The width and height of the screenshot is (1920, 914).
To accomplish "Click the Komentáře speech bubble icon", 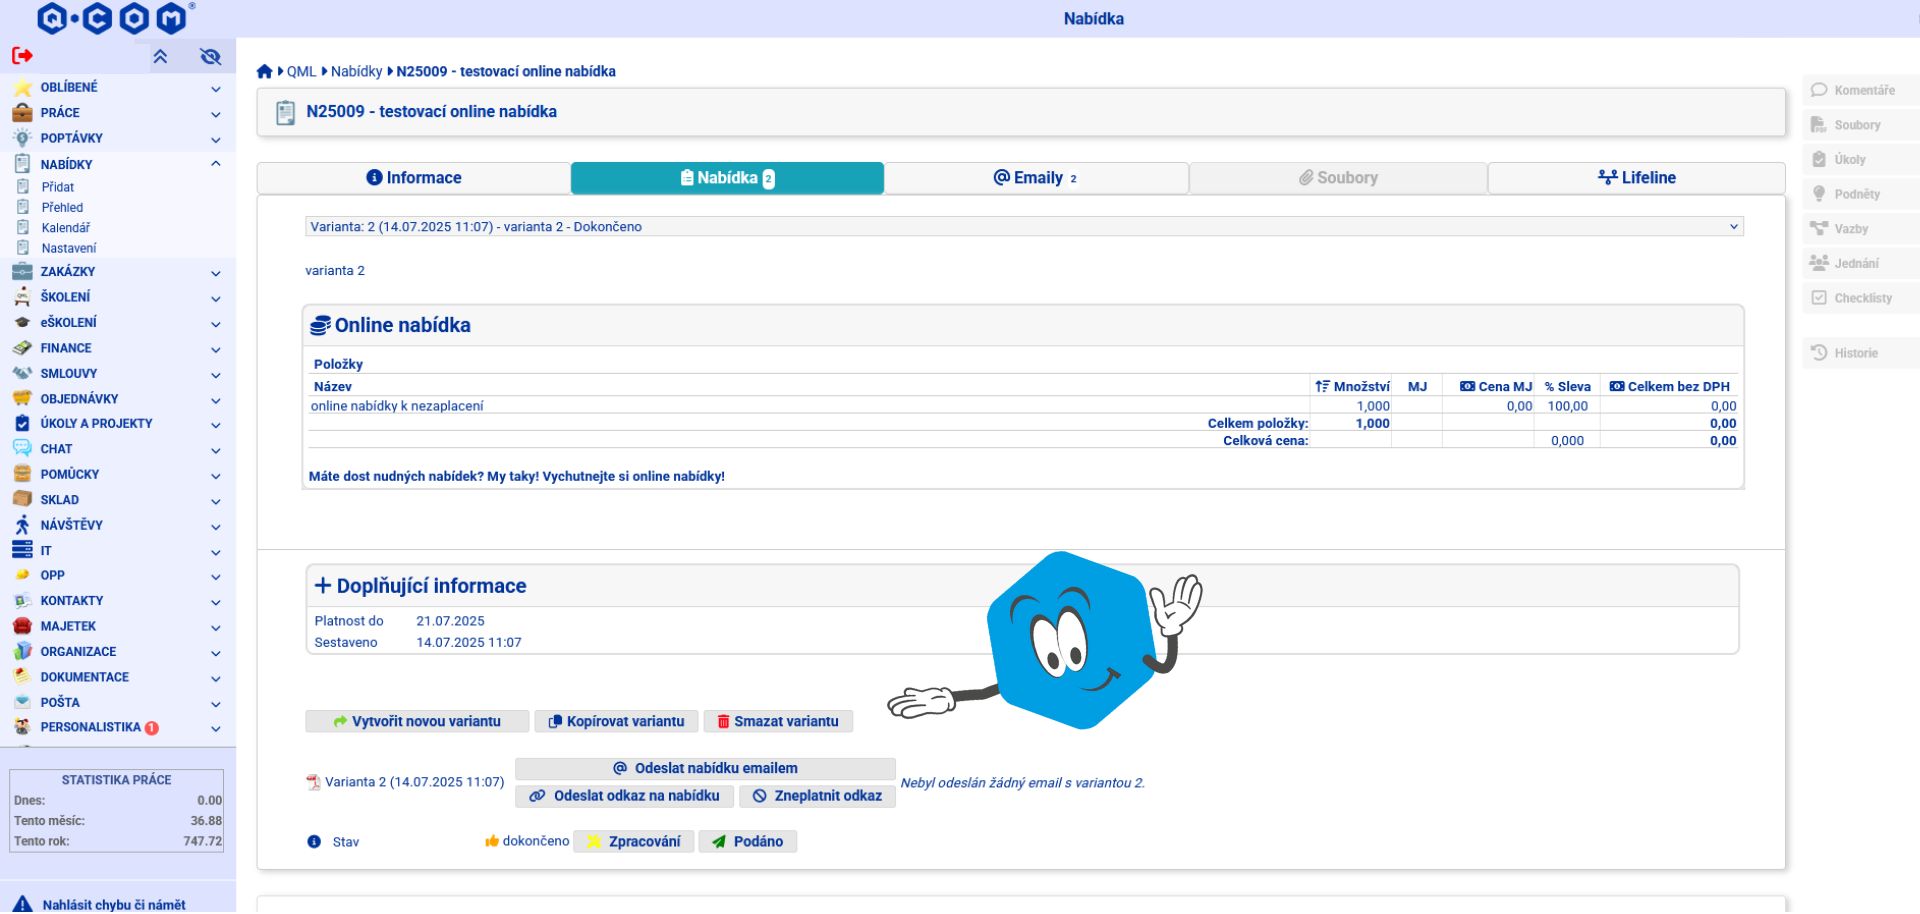I will 1819,90.
